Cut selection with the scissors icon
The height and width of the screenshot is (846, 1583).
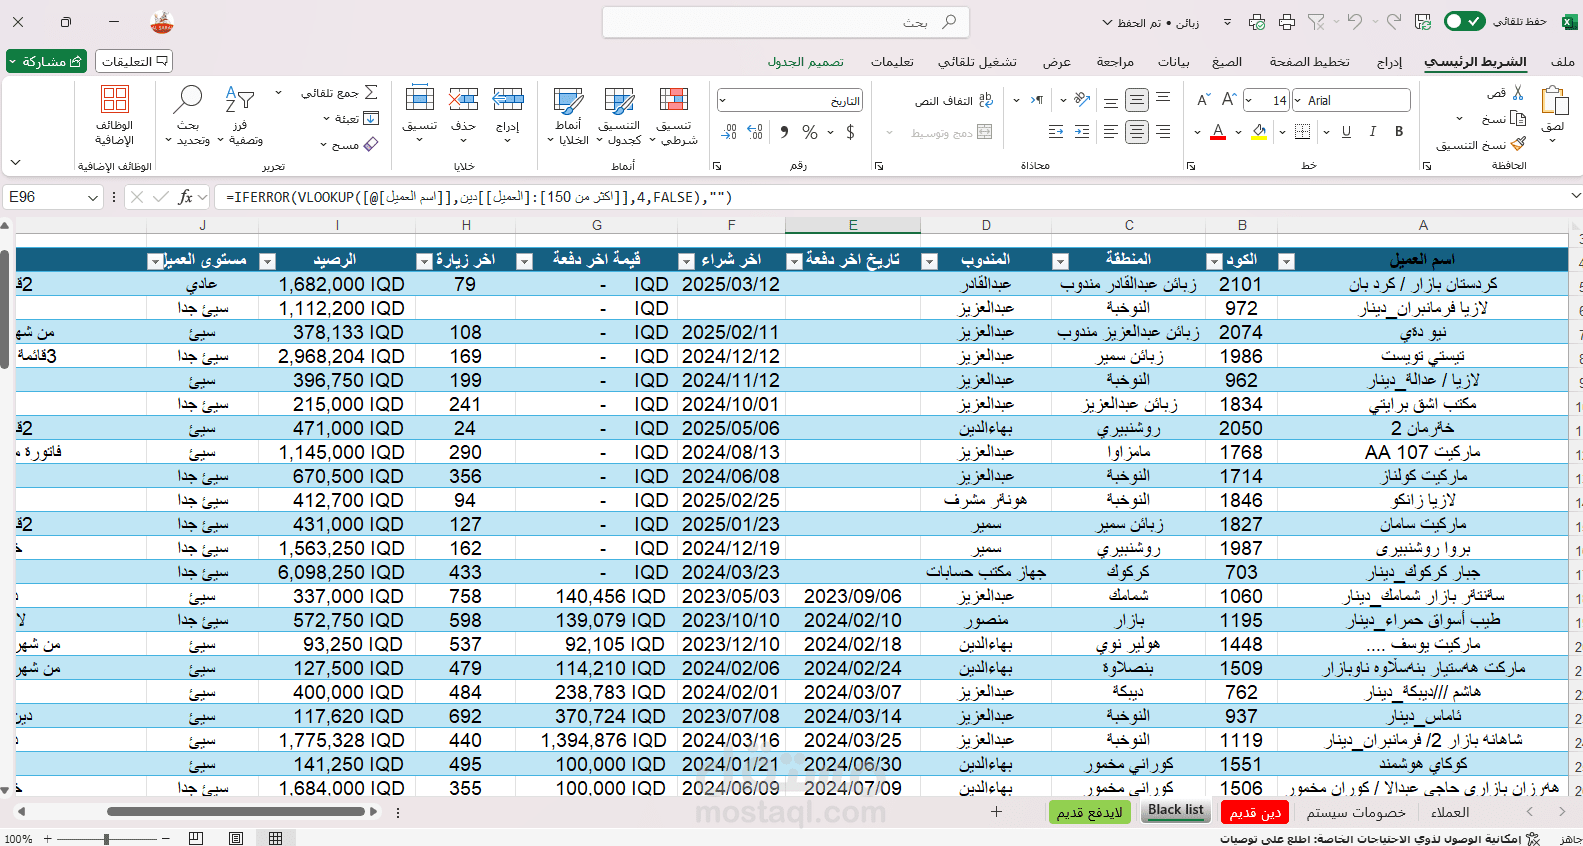[x=1518, y=93]
